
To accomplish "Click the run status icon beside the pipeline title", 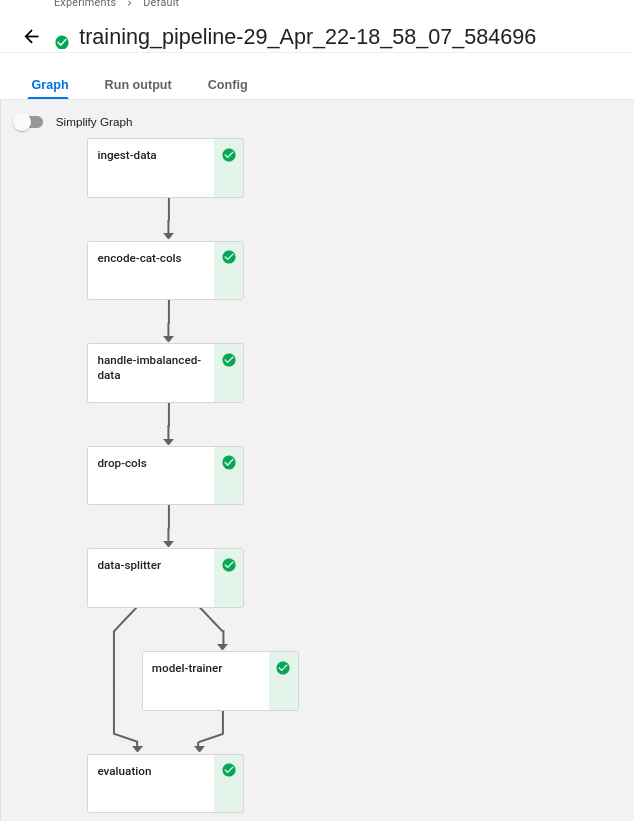I will point(61,43).
